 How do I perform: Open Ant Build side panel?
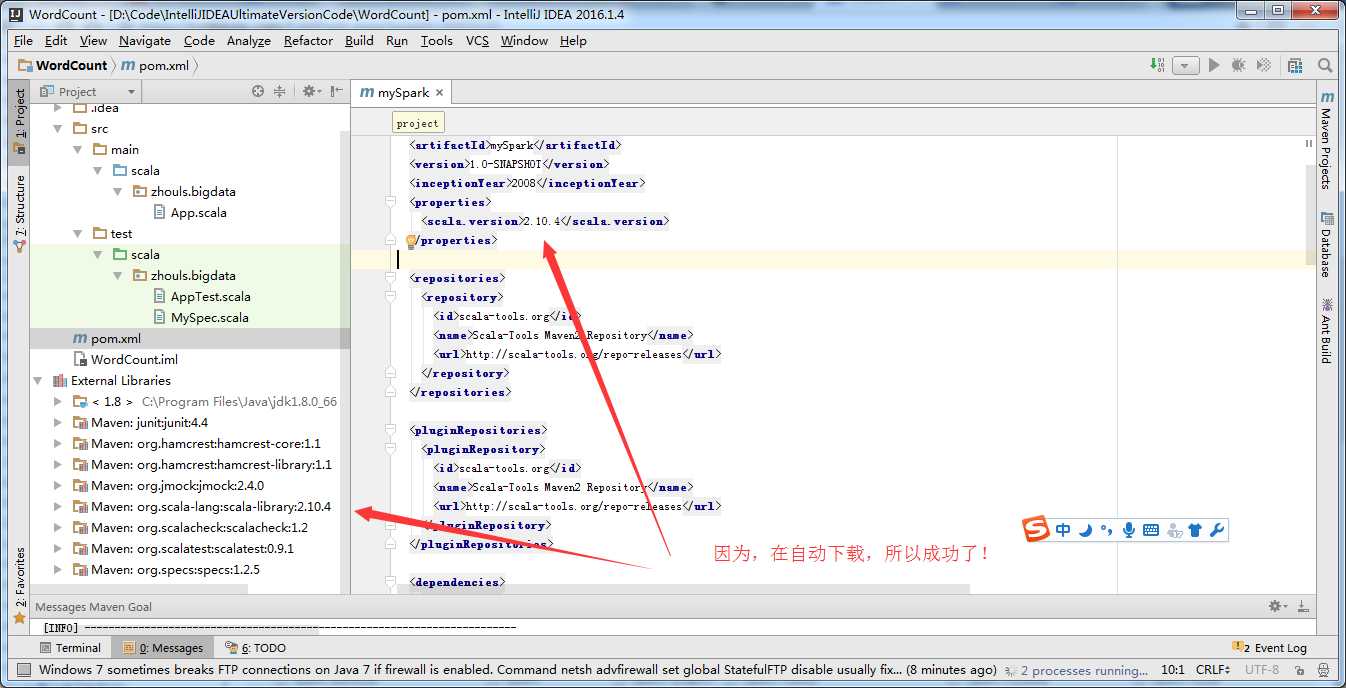click(1327, 331)
